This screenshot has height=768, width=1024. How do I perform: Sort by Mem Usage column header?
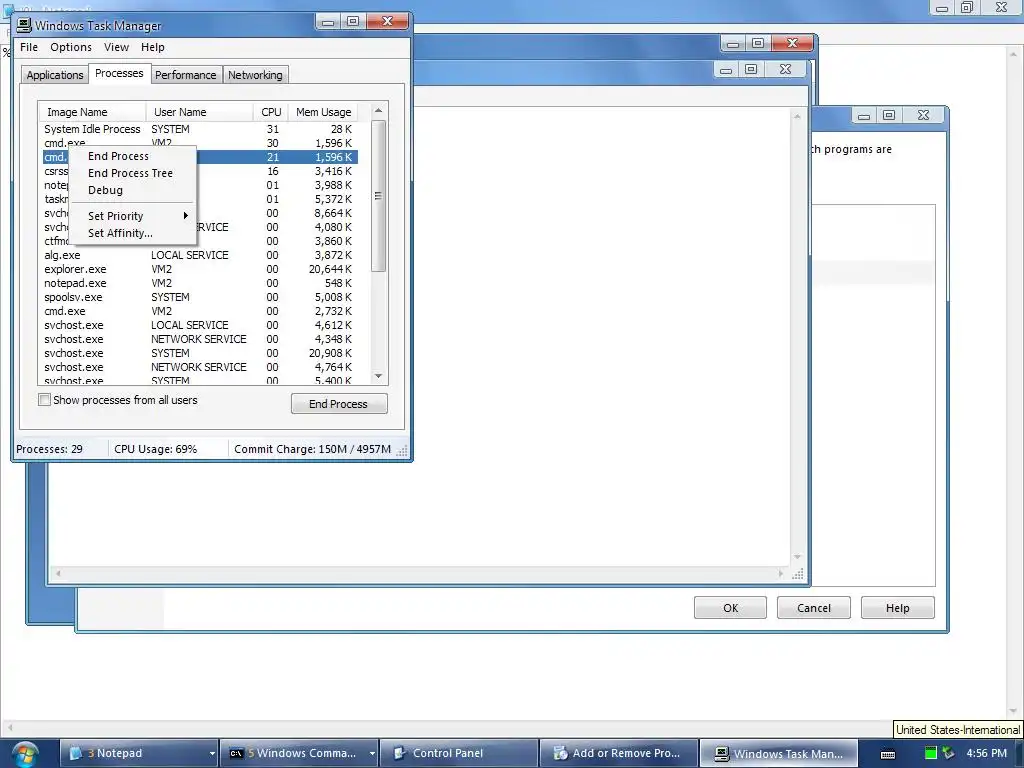(x=323, y=112)
